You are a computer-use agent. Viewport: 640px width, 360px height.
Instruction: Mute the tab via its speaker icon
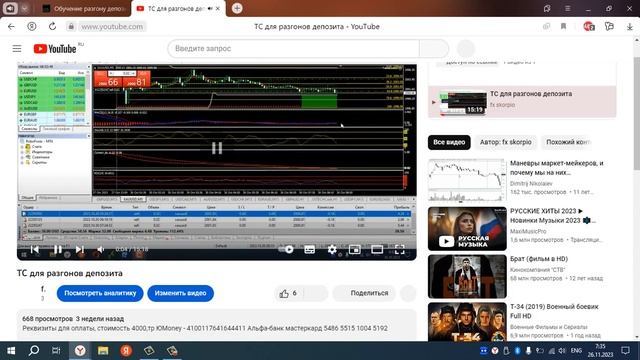pyautogui.click(x=210, y=8)
